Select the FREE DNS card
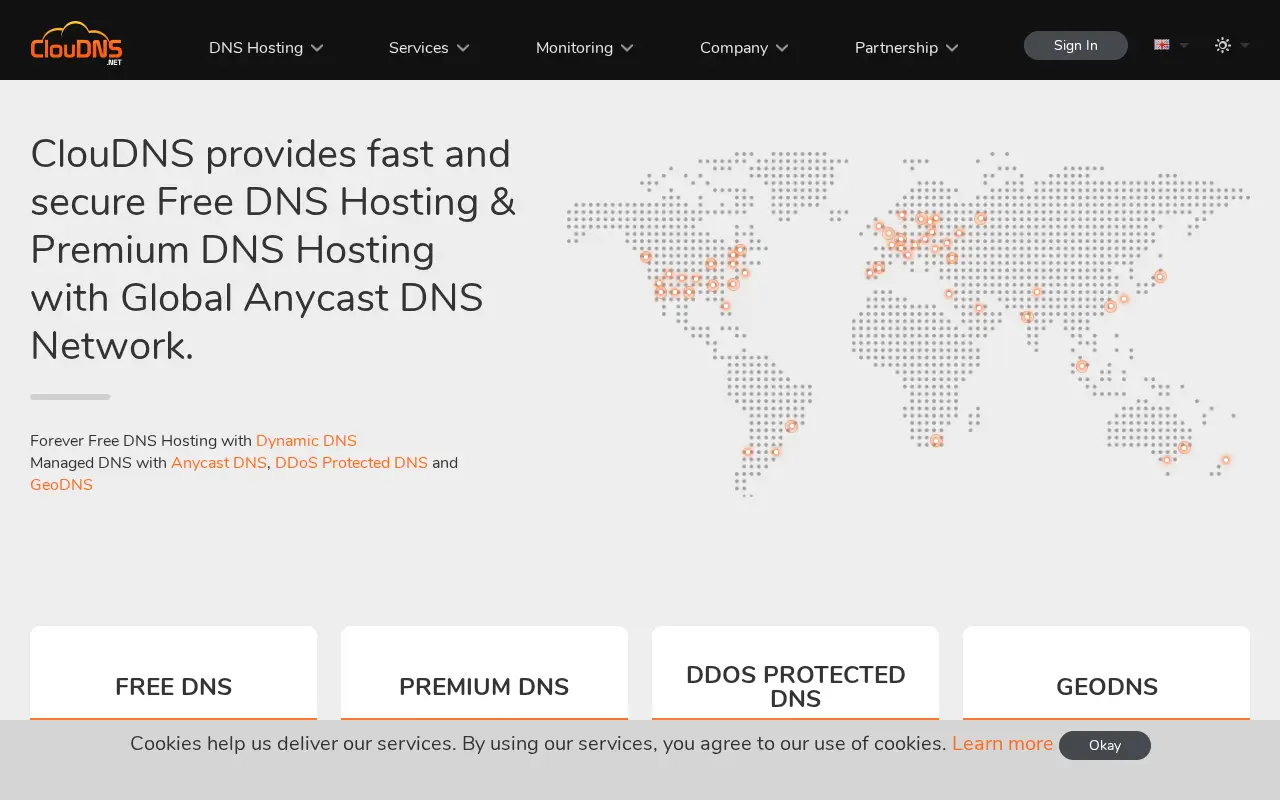 coord(173,673)
